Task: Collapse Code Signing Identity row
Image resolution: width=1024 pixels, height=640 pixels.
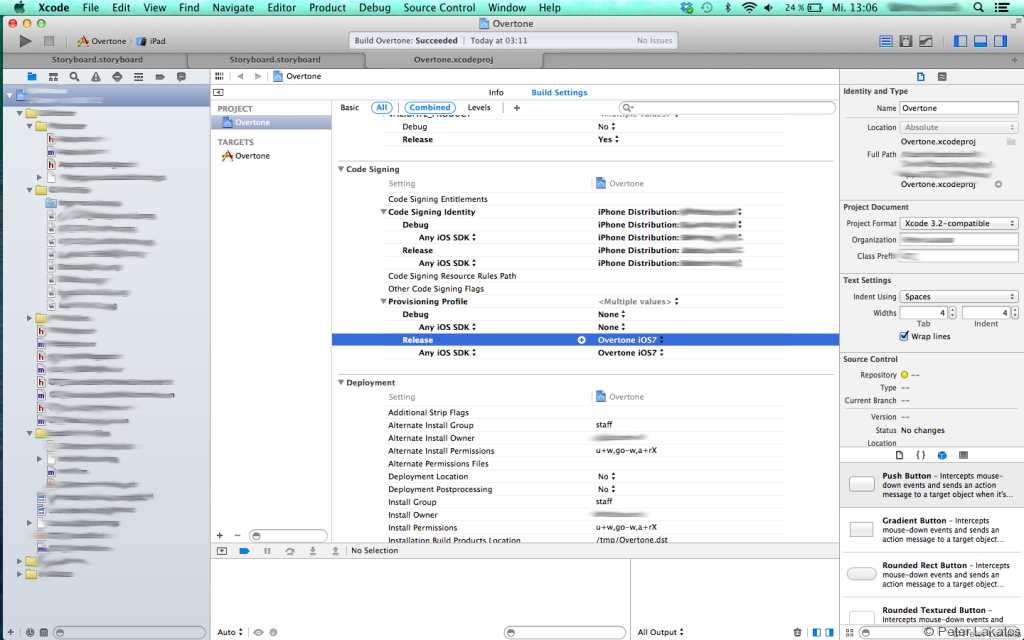Action: click(x=383, y=212)
